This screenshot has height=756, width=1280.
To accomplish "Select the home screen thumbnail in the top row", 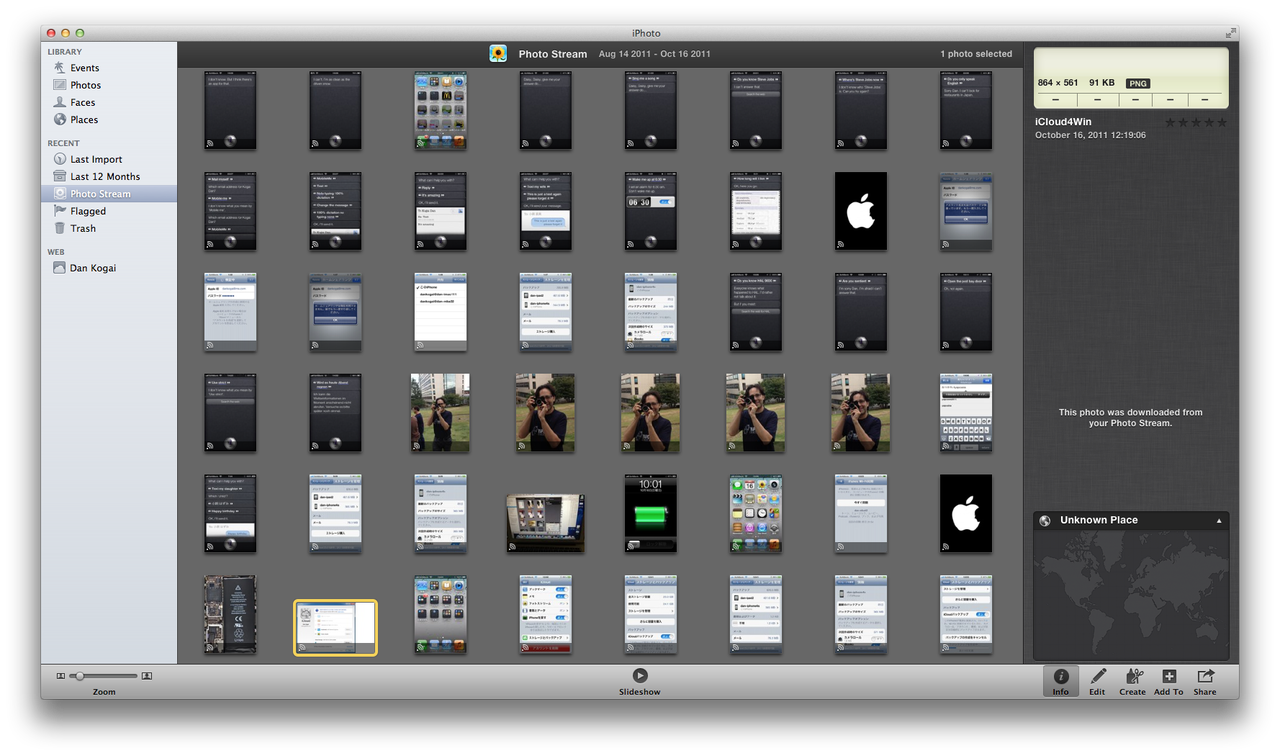I will [440, 110].
